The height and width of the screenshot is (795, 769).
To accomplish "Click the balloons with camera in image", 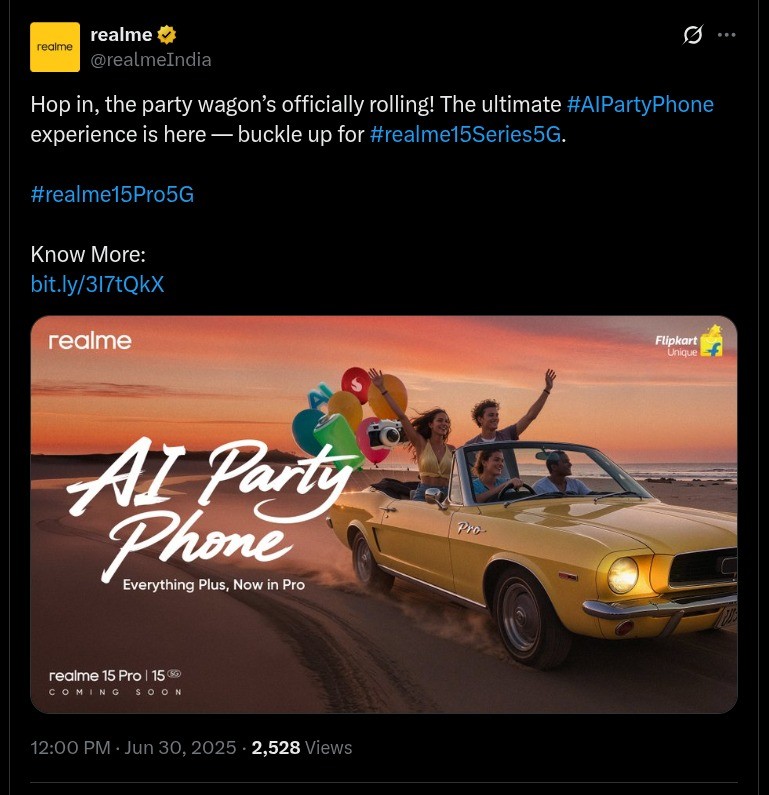I will point(350,416).
